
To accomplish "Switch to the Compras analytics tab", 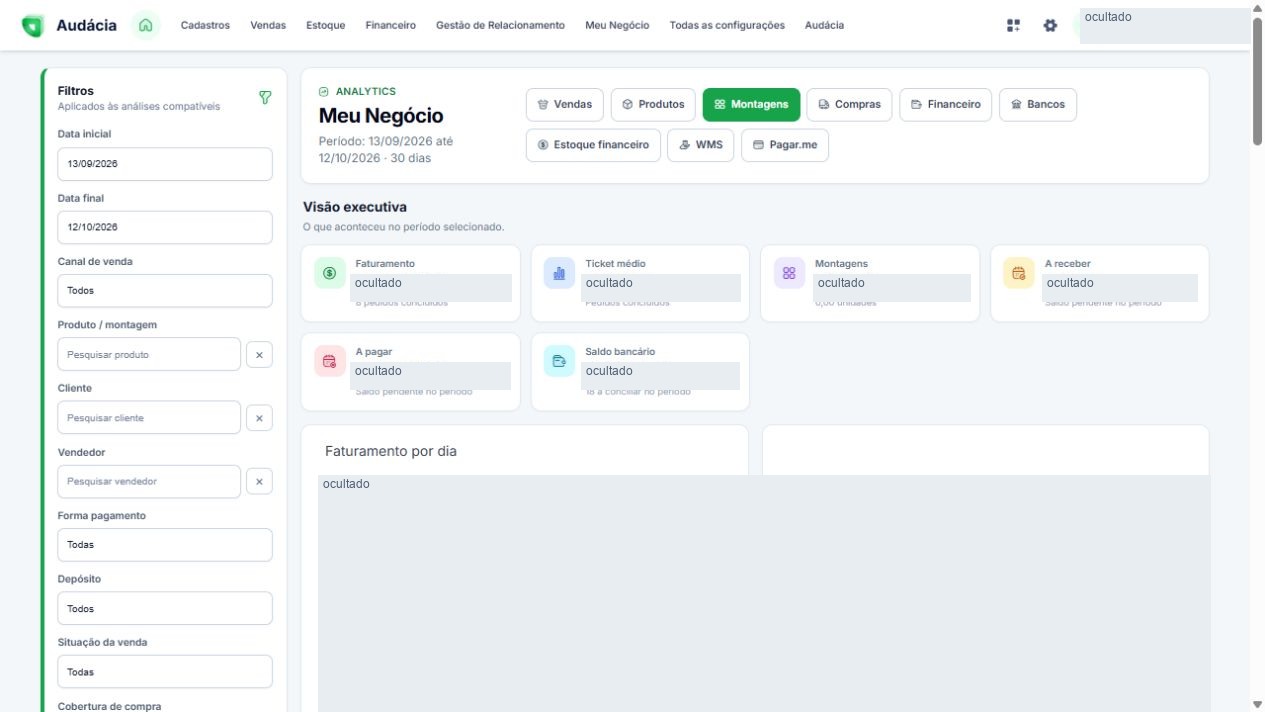I will 849,104.
